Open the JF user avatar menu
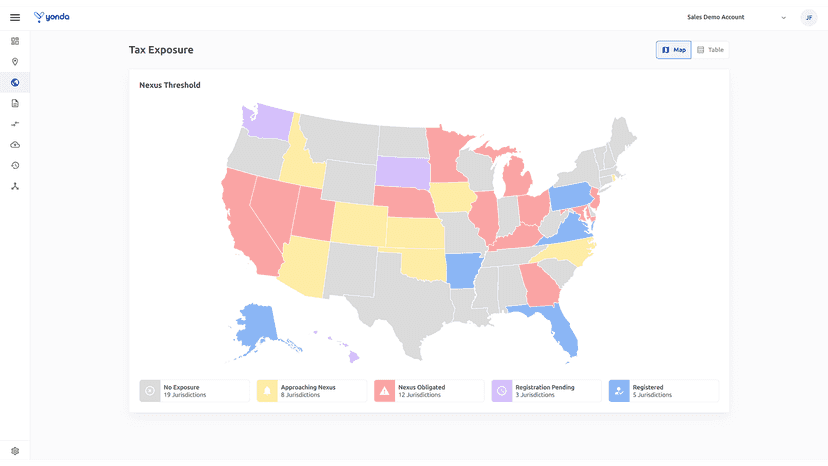This screenshot has width=828, height=466. 808,17
